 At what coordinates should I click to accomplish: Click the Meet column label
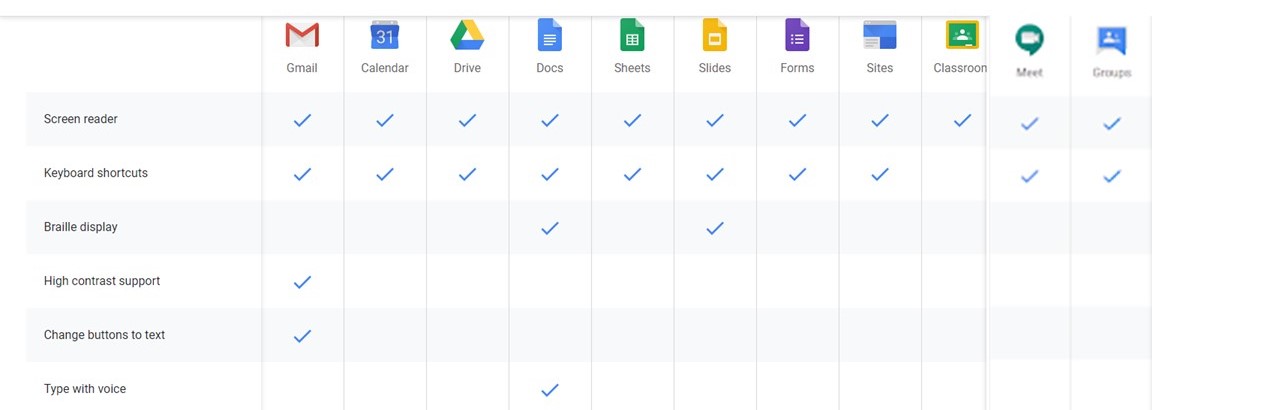[1029, 73]
